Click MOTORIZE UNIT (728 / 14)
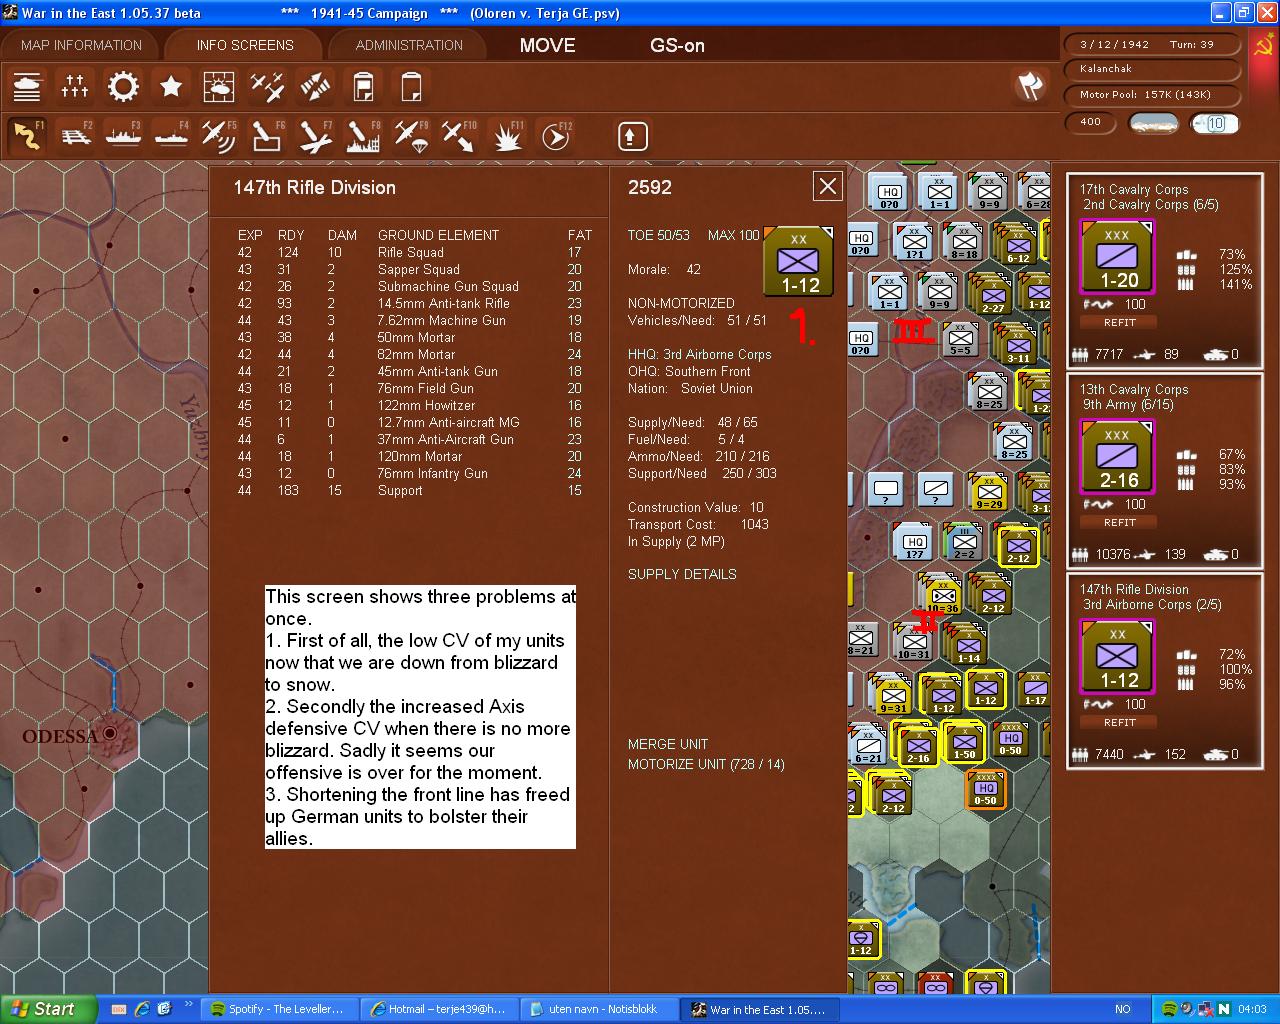 (x=706, y=764)
